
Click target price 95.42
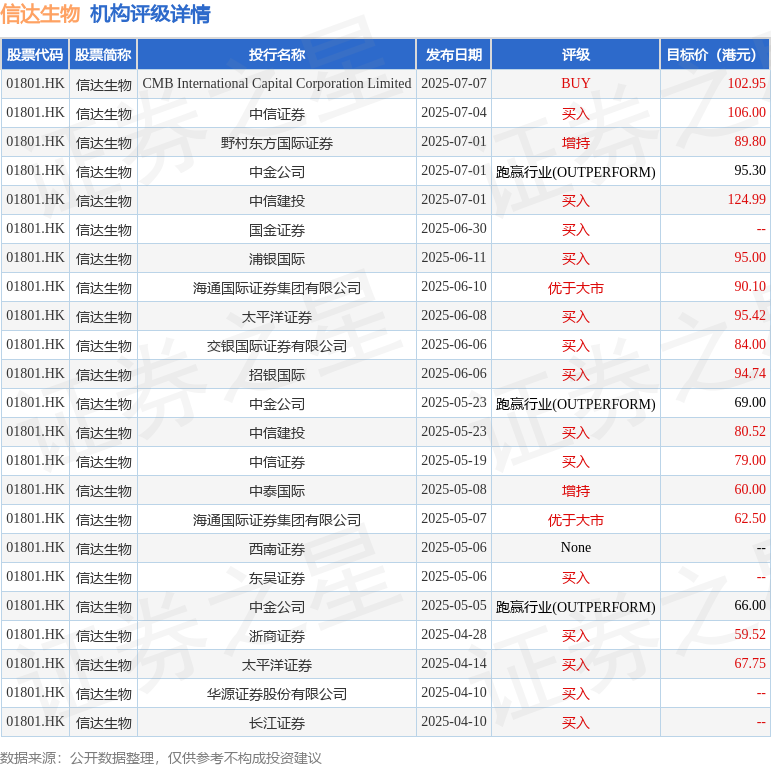[750, 316]
